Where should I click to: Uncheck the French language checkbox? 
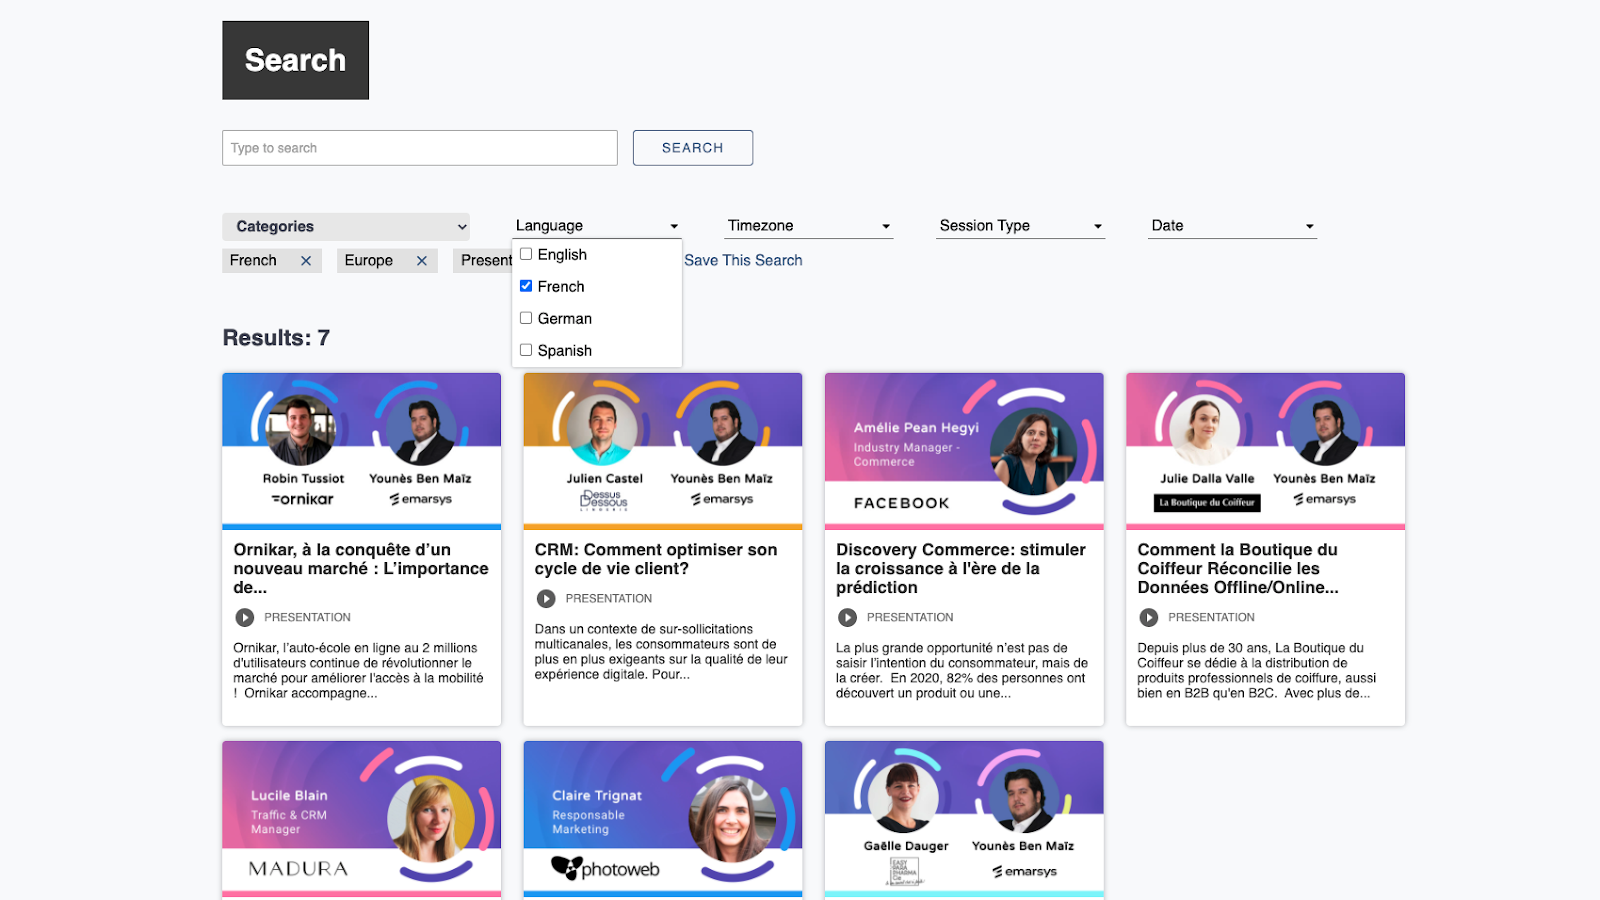pos(526,286)
